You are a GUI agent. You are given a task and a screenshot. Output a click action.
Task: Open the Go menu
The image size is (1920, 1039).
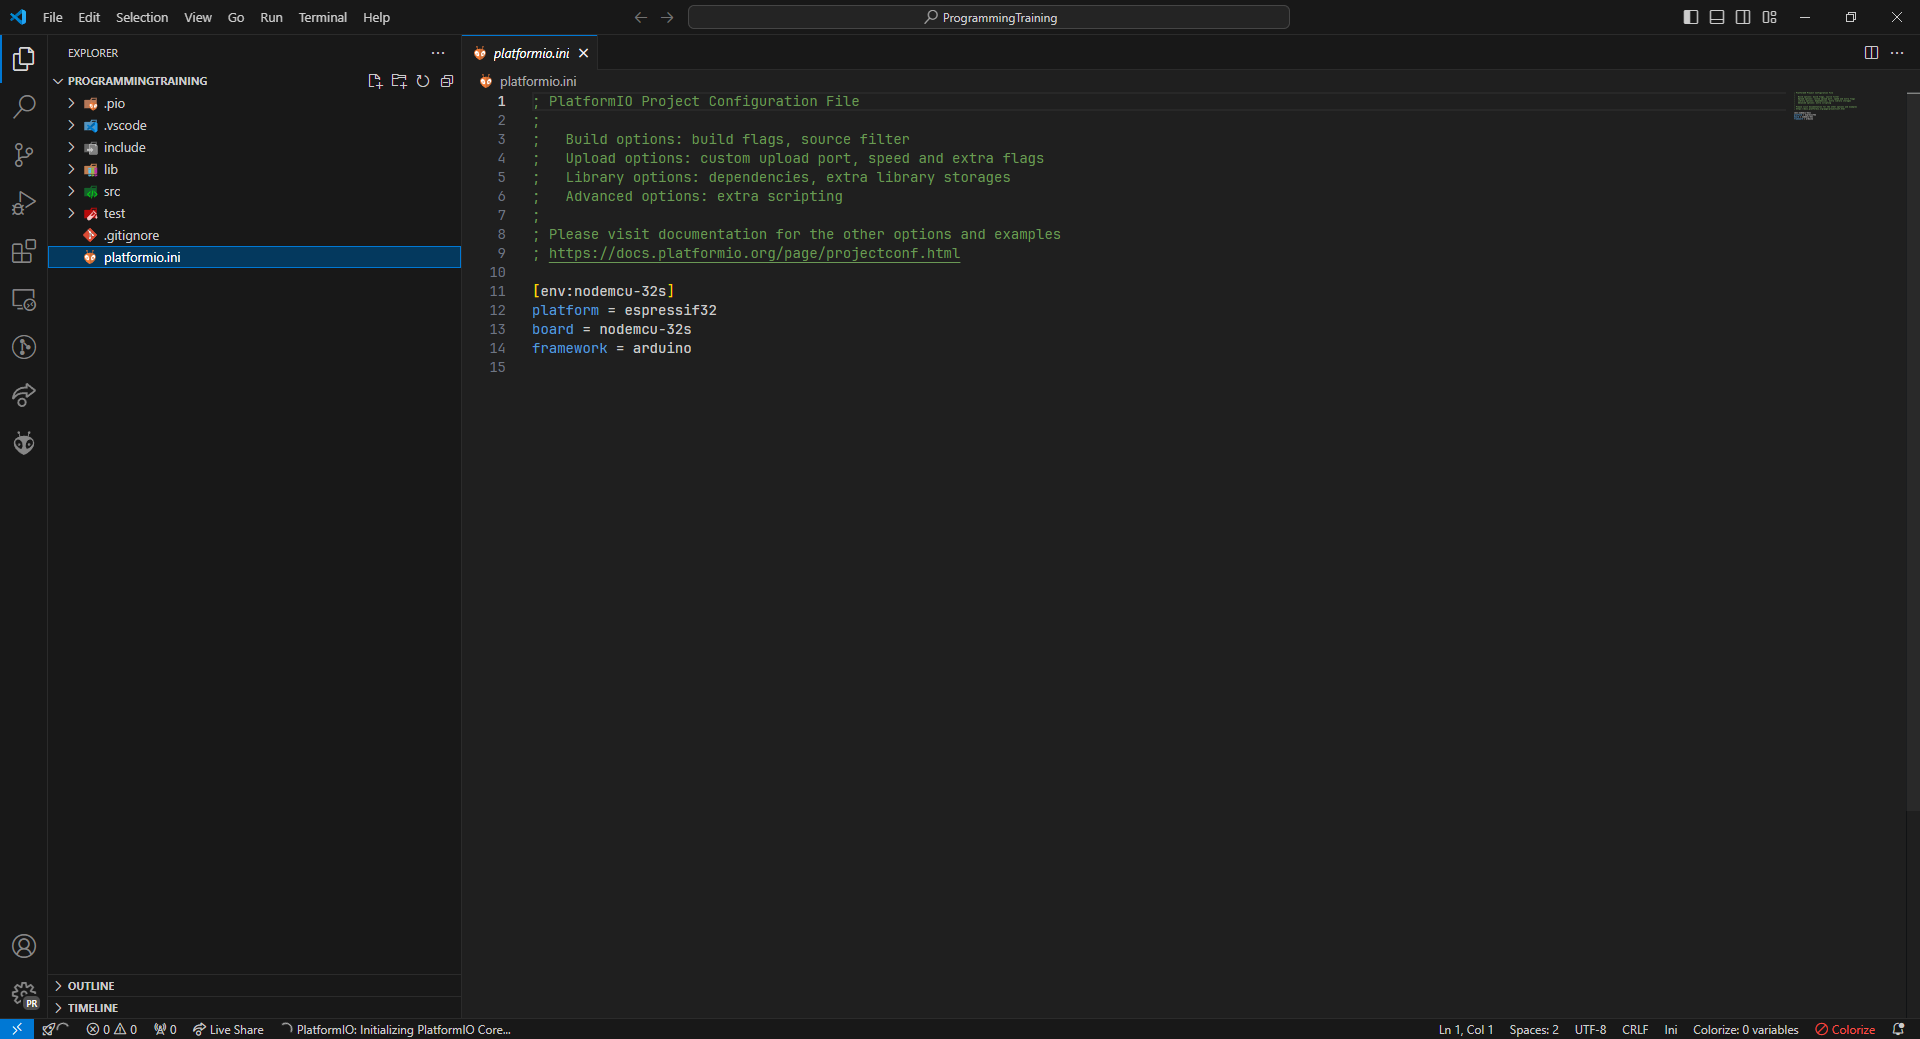point(236,17)
